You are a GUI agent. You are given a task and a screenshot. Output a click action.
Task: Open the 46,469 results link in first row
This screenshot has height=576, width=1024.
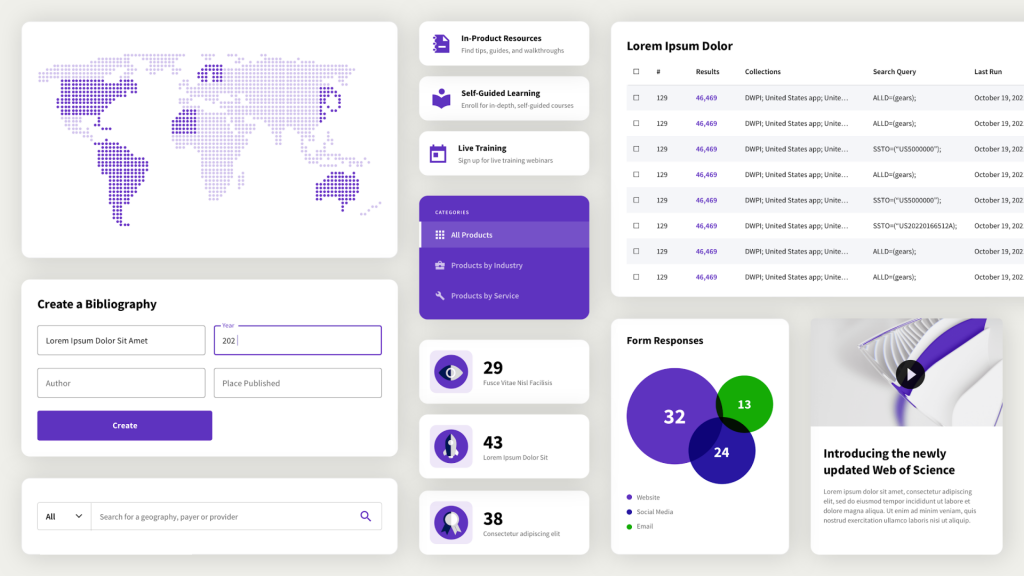706,98
